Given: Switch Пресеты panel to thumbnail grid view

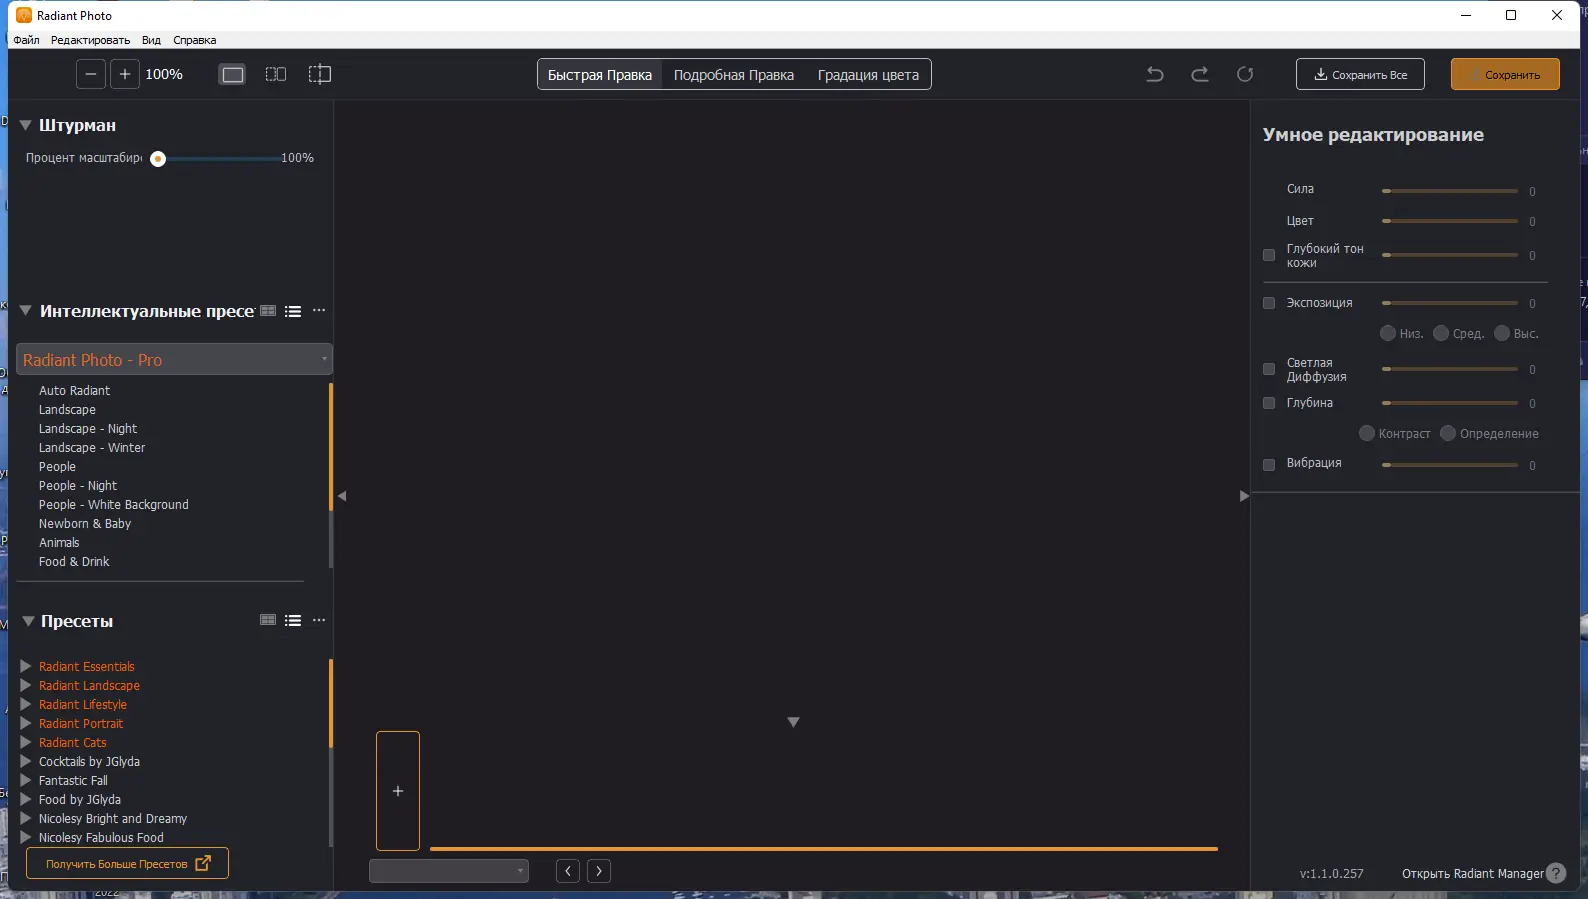Looking at the screenshot, I should coord(268,620).
